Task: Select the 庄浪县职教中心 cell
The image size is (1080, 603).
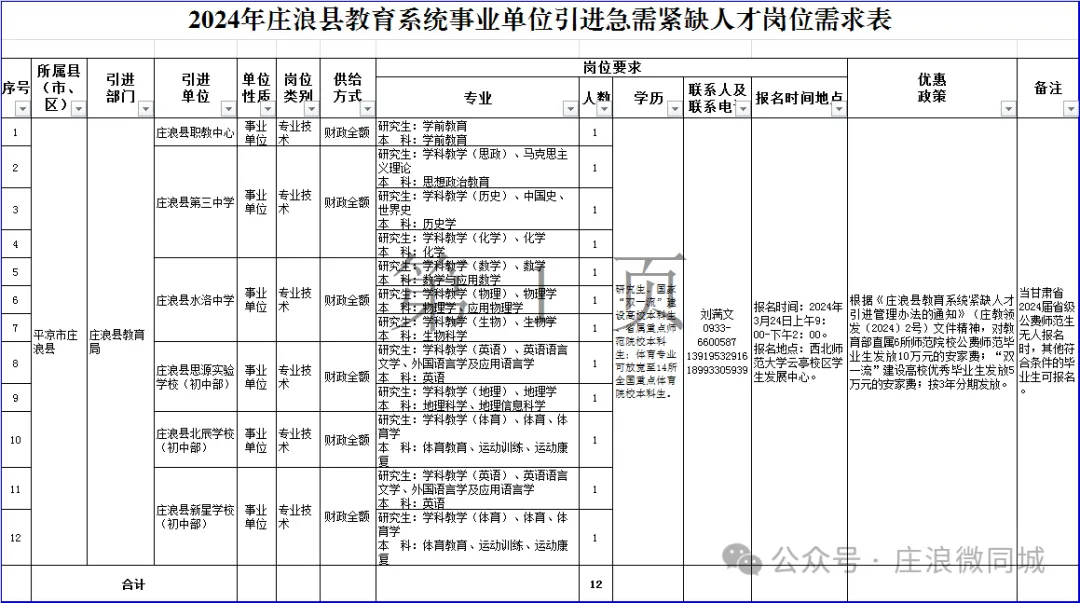Action: pos(196,132)
